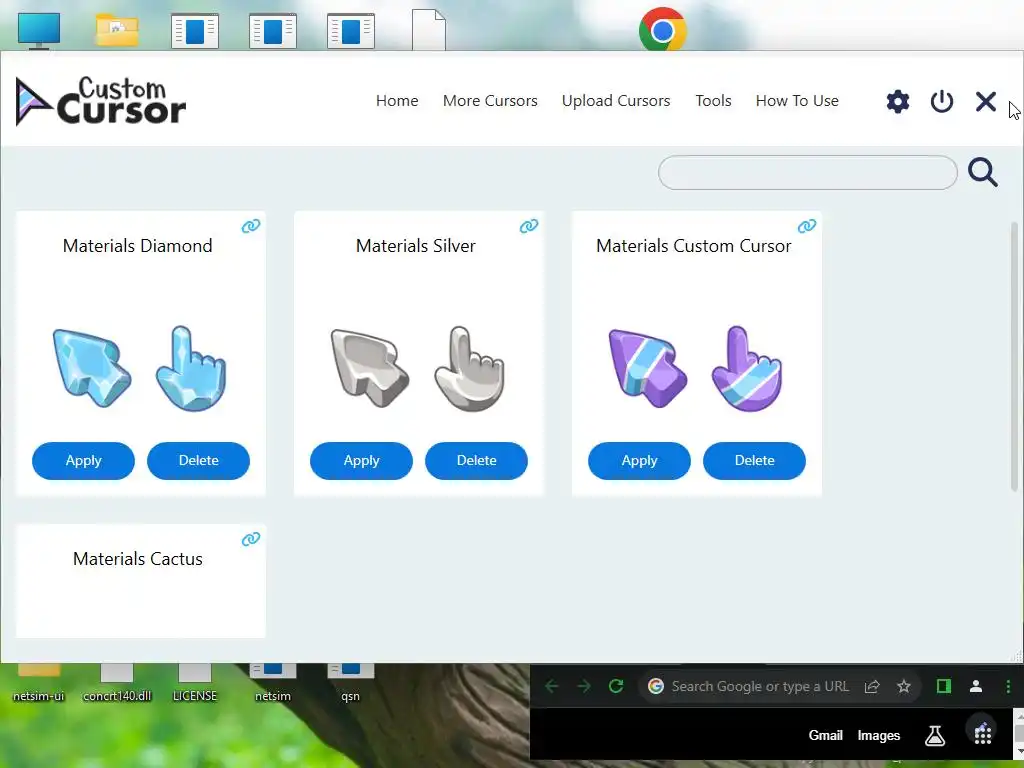Open the blank document desktop icon

coord(429,29)
